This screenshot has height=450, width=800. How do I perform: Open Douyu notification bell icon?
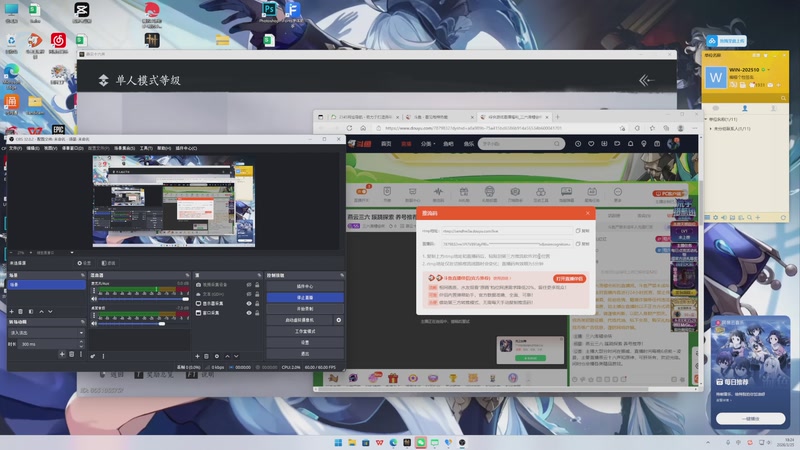pos(631,144)
